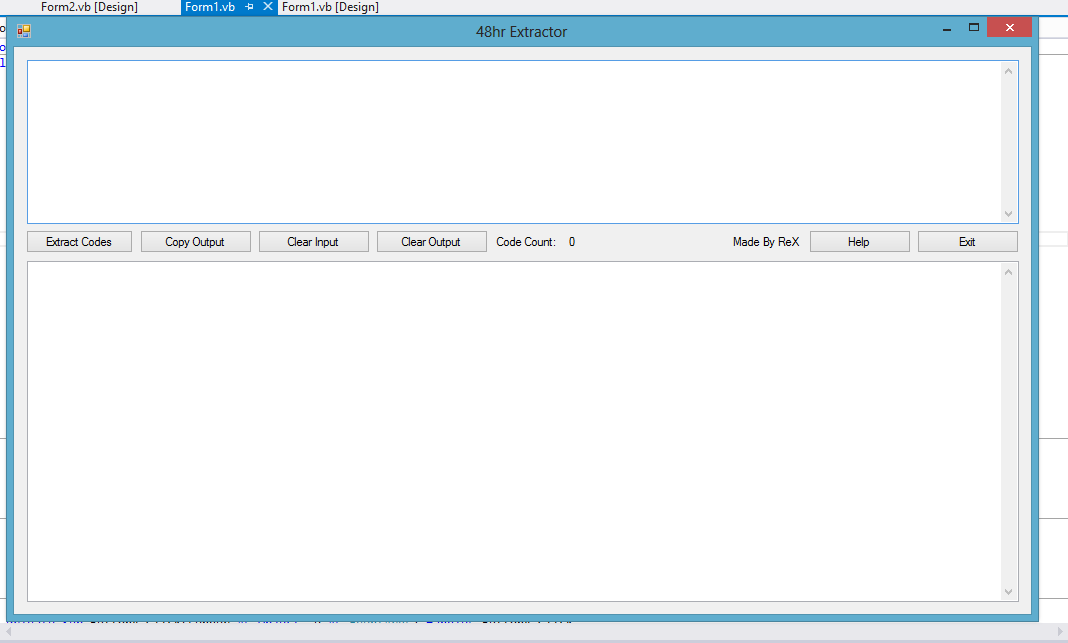
Task: Close the 48hr Extractor window
Action: [1009, 27]
